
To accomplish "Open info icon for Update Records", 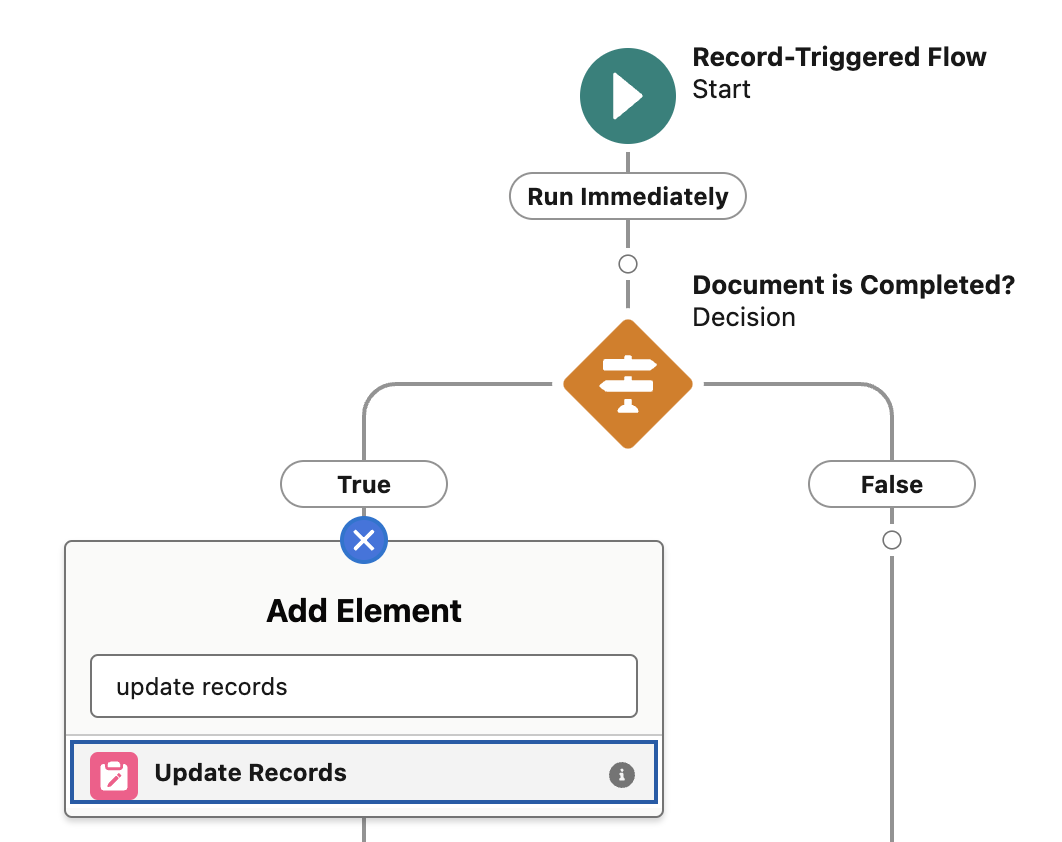I will 622,774.
